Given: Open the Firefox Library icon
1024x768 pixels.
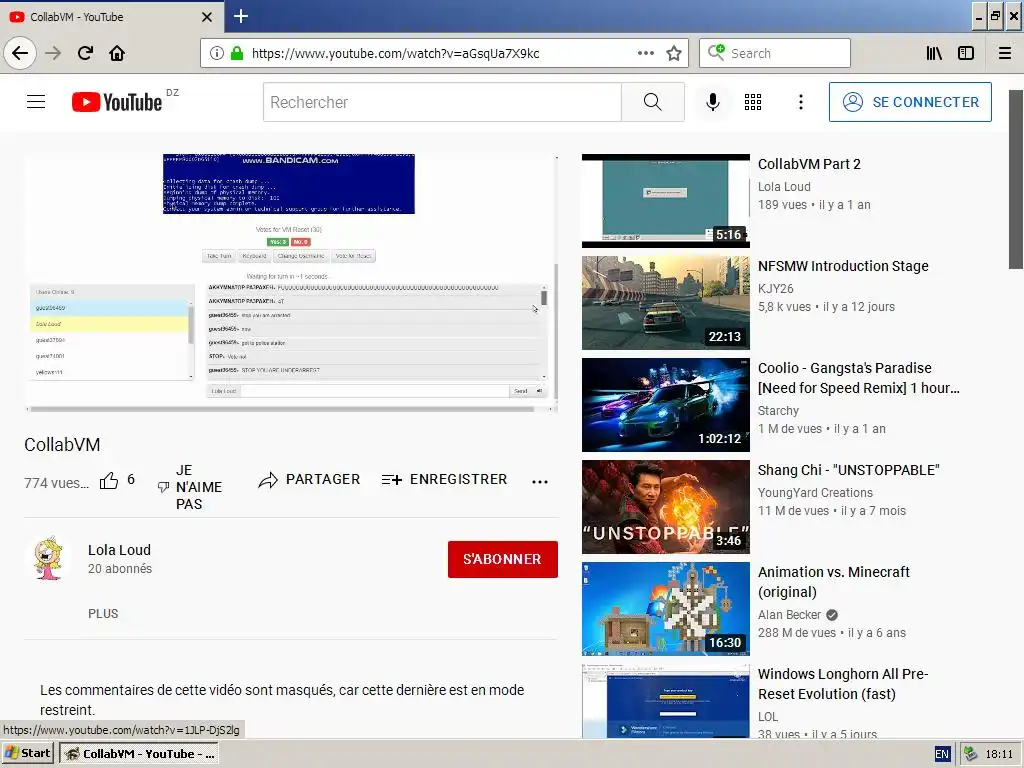Looking at the screenshot, I should point(934,53).
